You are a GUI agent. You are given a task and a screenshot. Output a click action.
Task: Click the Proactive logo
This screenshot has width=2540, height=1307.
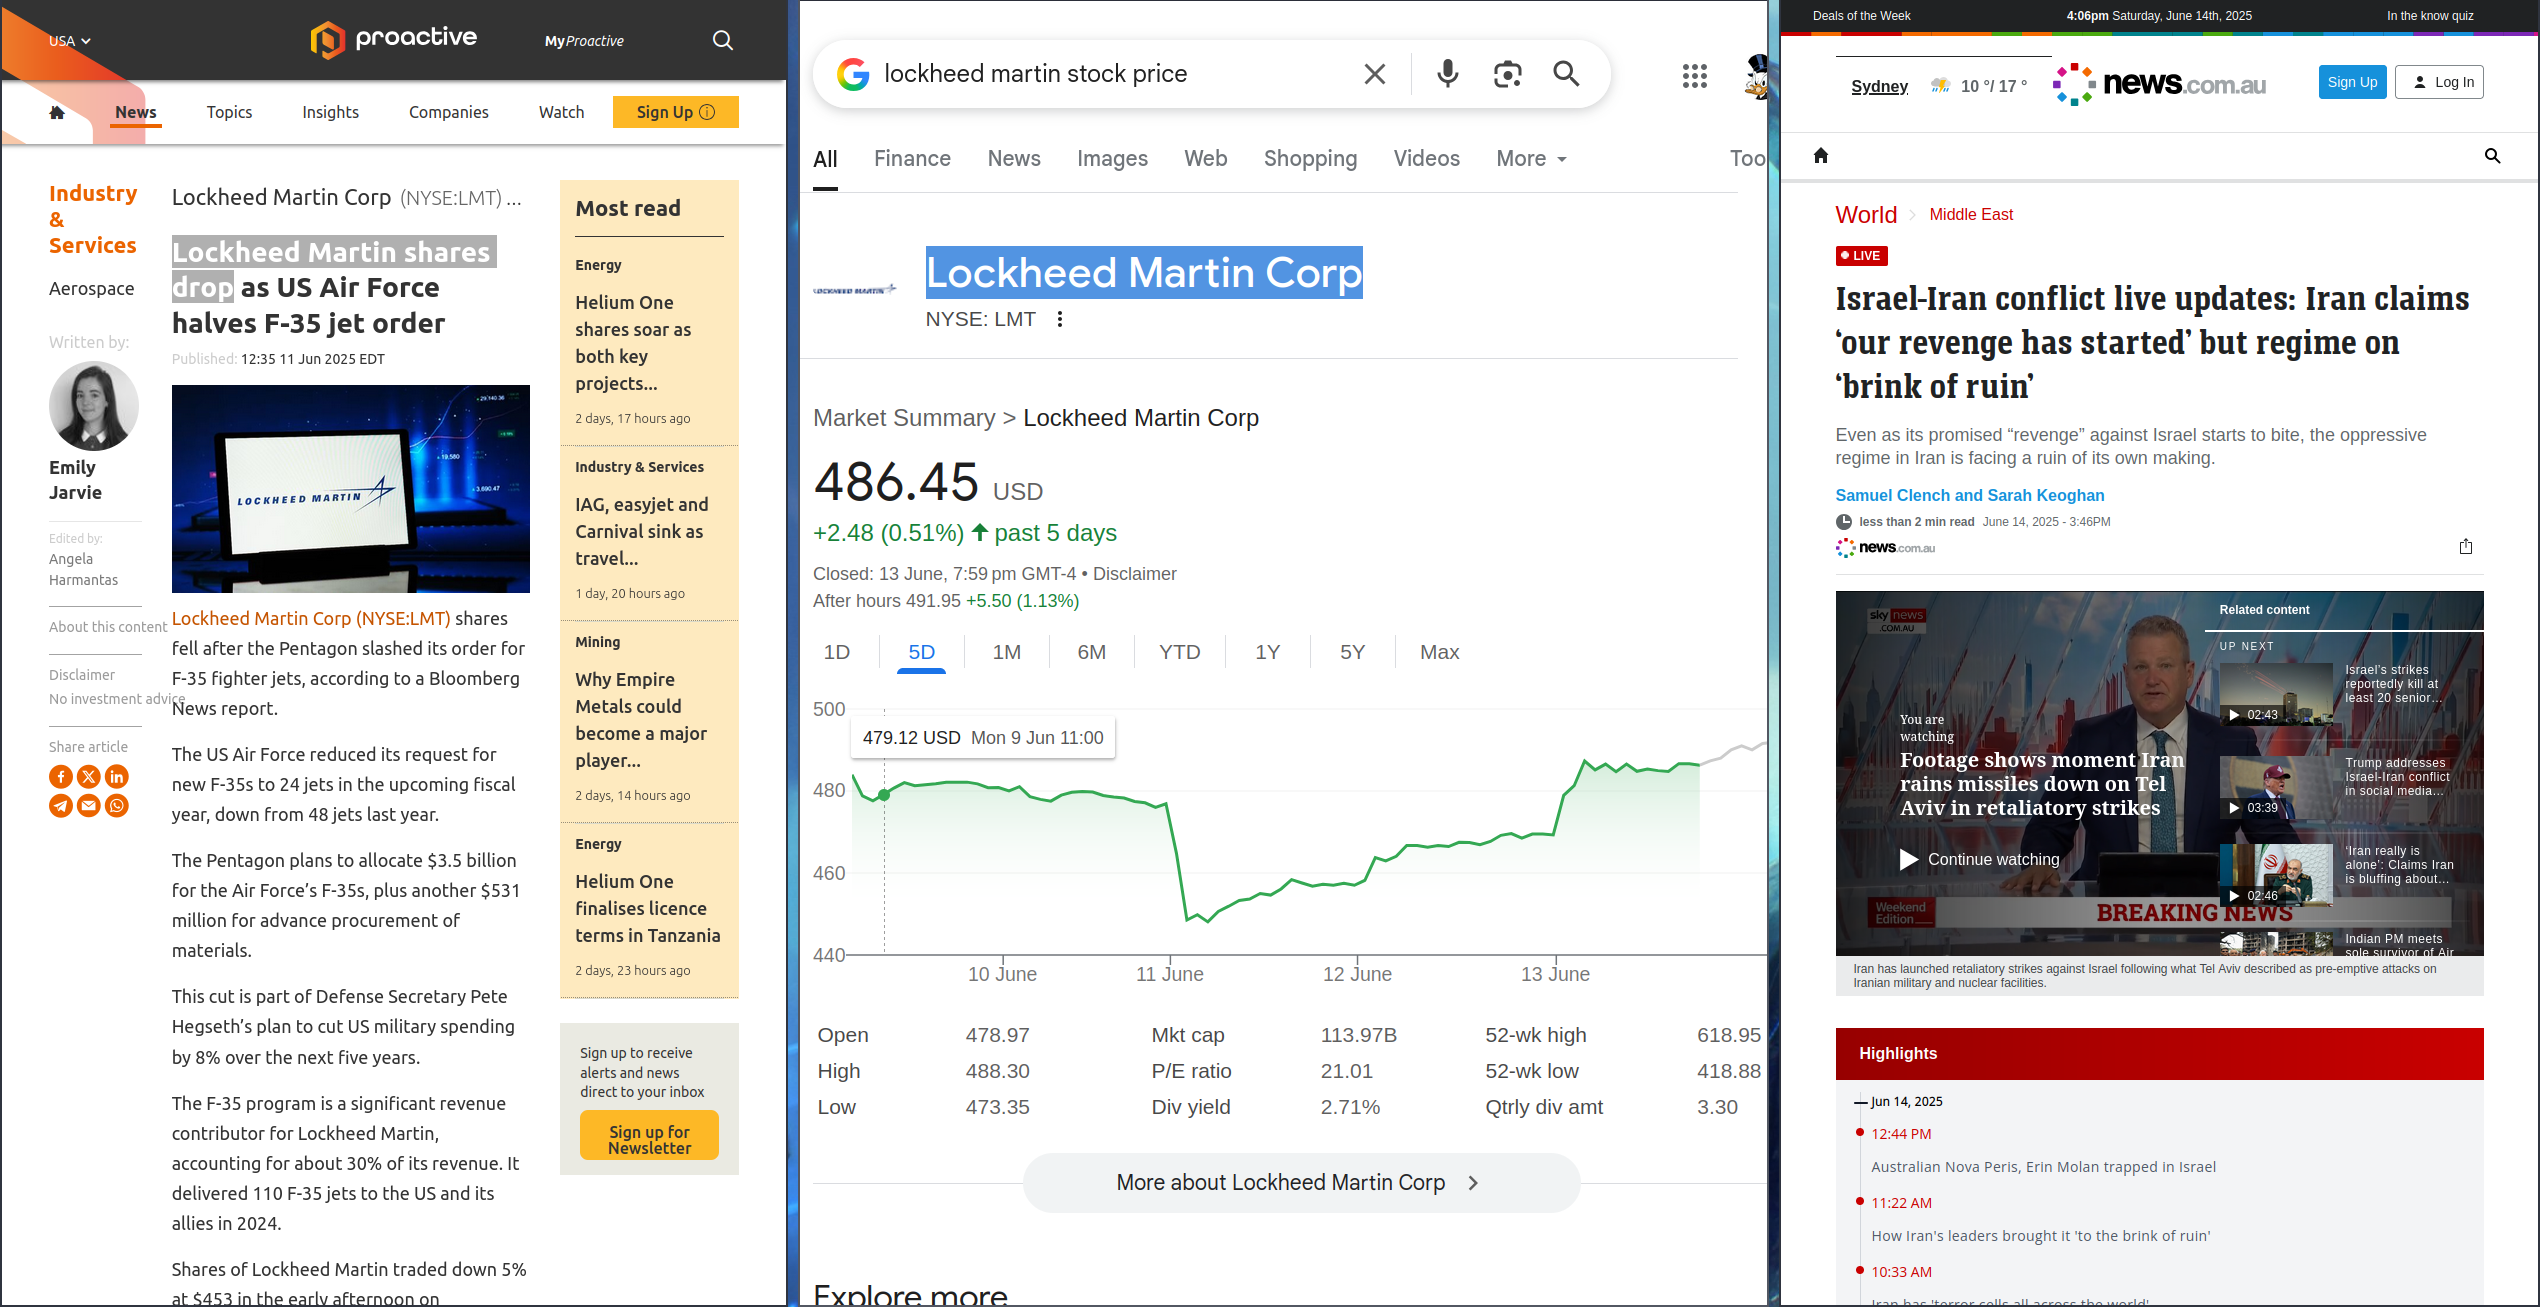[393, 39]
